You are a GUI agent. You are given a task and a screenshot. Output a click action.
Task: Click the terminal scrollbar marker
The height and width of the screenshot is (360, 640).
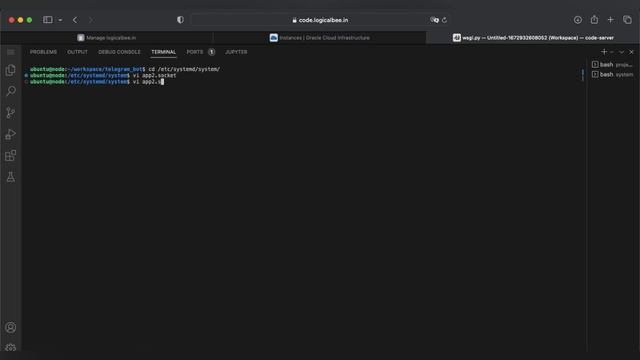[x=582, y=75]
